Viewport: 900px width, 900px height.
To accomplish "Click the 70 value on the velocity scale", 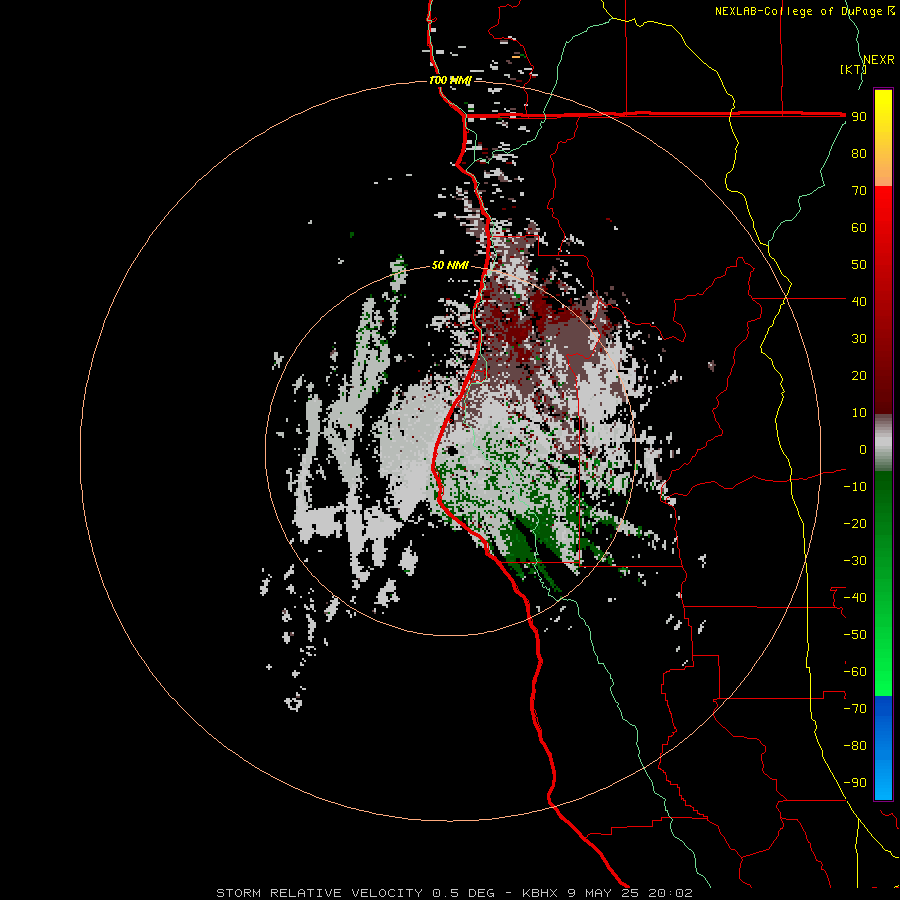I will click(x=859, y=191).
